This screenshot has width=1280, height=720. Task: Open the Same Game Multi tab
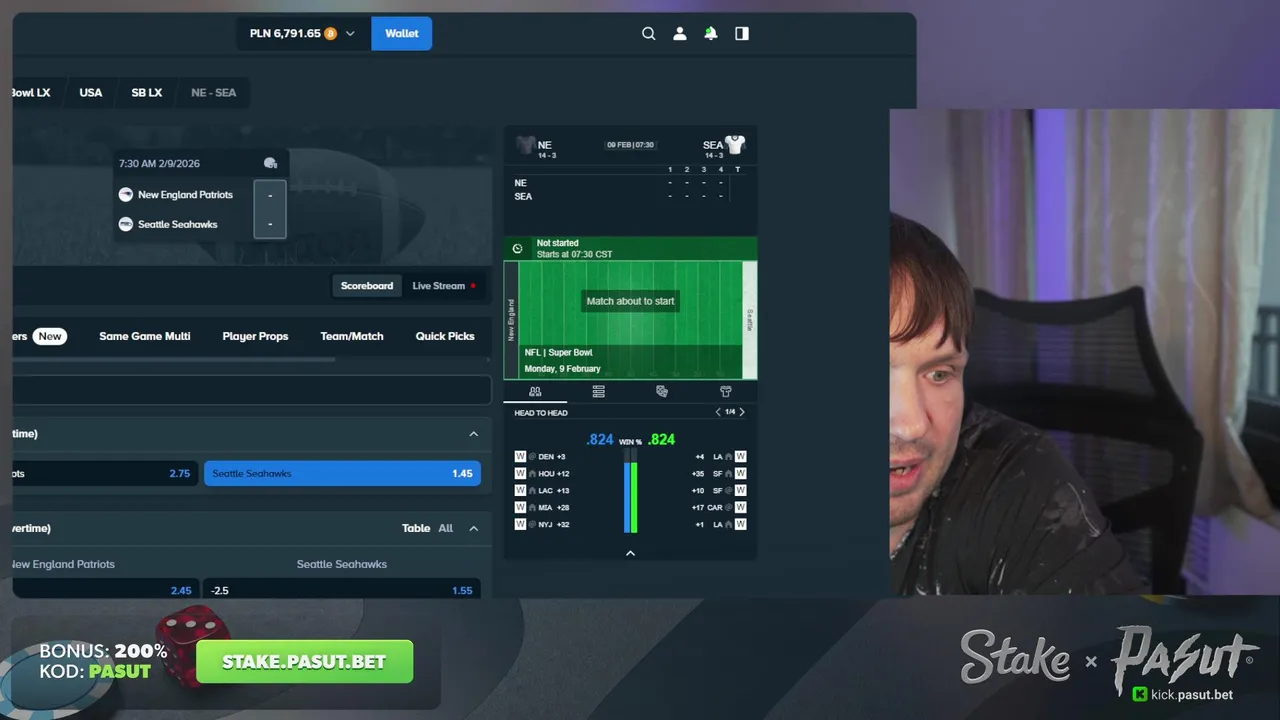pos(145,336)
